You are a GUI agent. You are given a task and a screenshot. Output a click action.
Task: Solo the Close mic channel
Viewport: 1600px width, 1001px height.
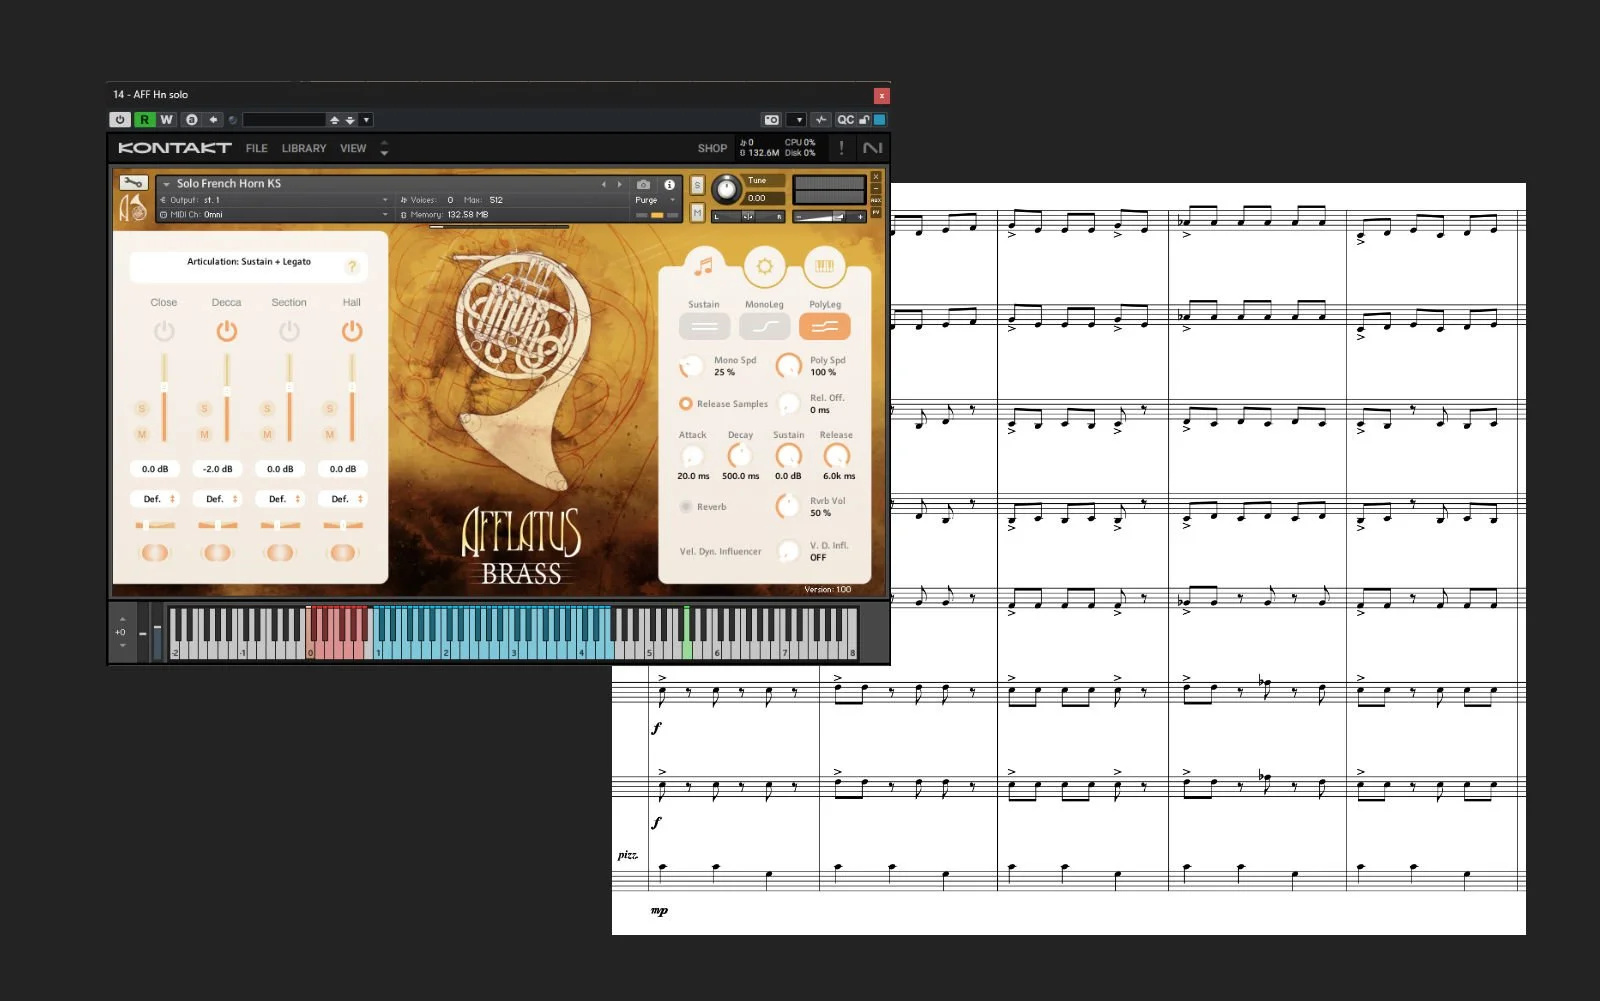pos(142,409)
